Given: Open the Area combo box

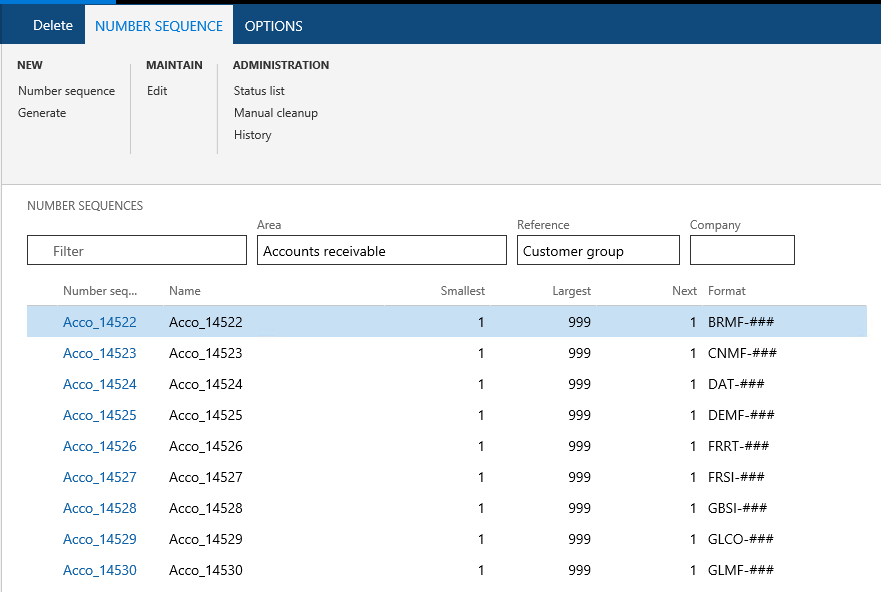Looking at the screenshot, I should click(381, 251).
